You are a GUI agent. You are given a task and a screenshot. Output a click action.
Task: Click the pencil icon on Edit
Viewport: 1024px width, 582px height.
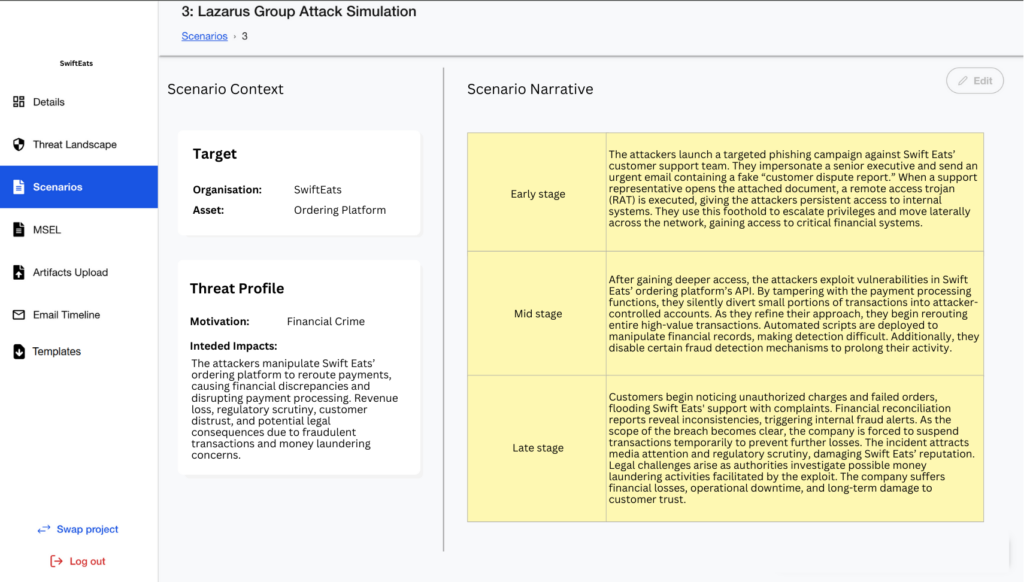point(963,81)
